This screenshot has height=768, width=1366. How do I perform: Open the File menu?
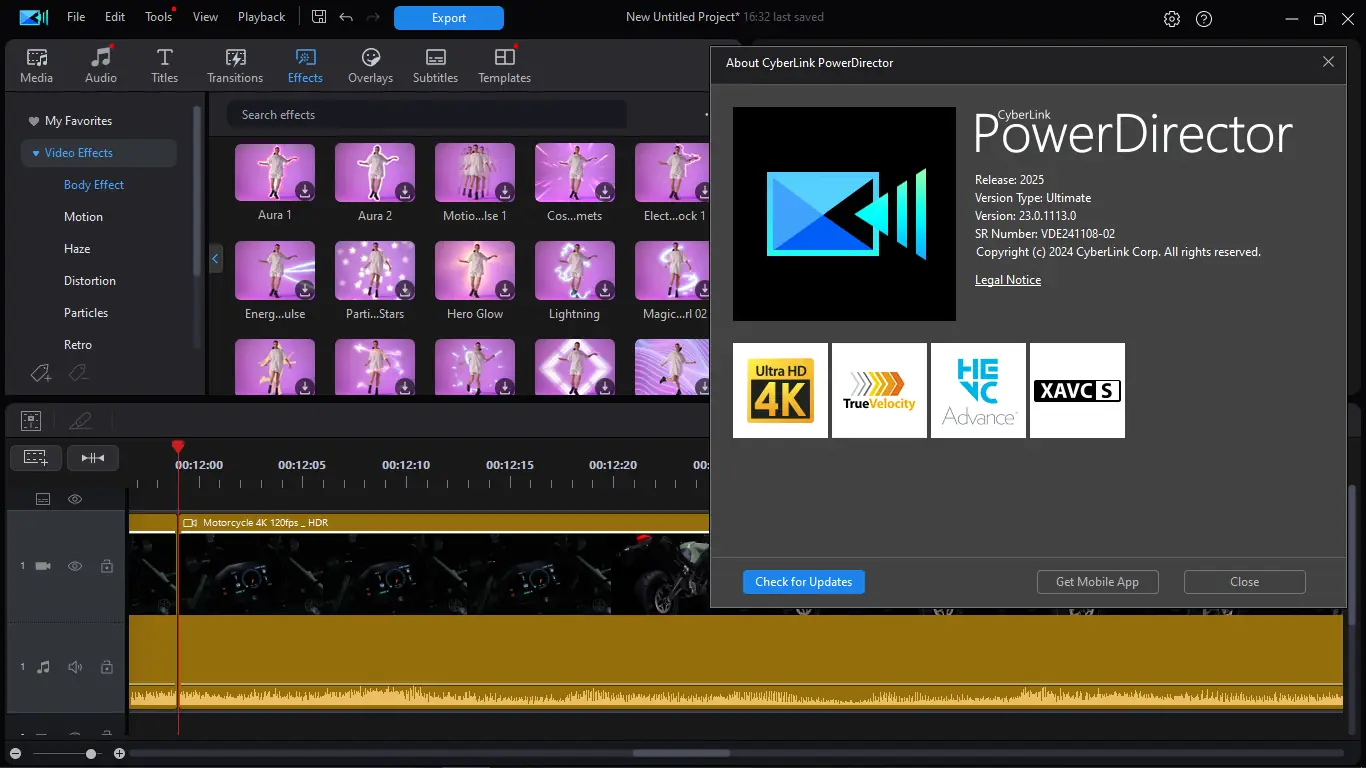(x=76, y=17)
